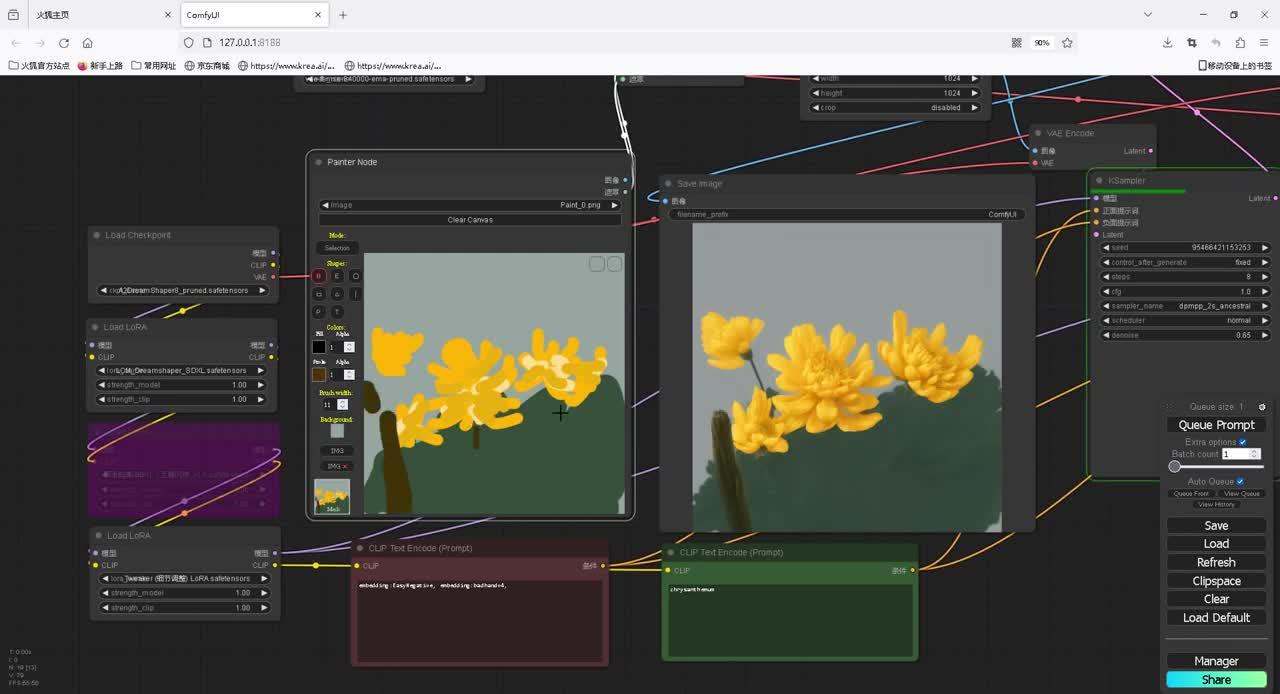Select the B brush shape tool
Screen dimensions: 1280x694
pos(319,276)
